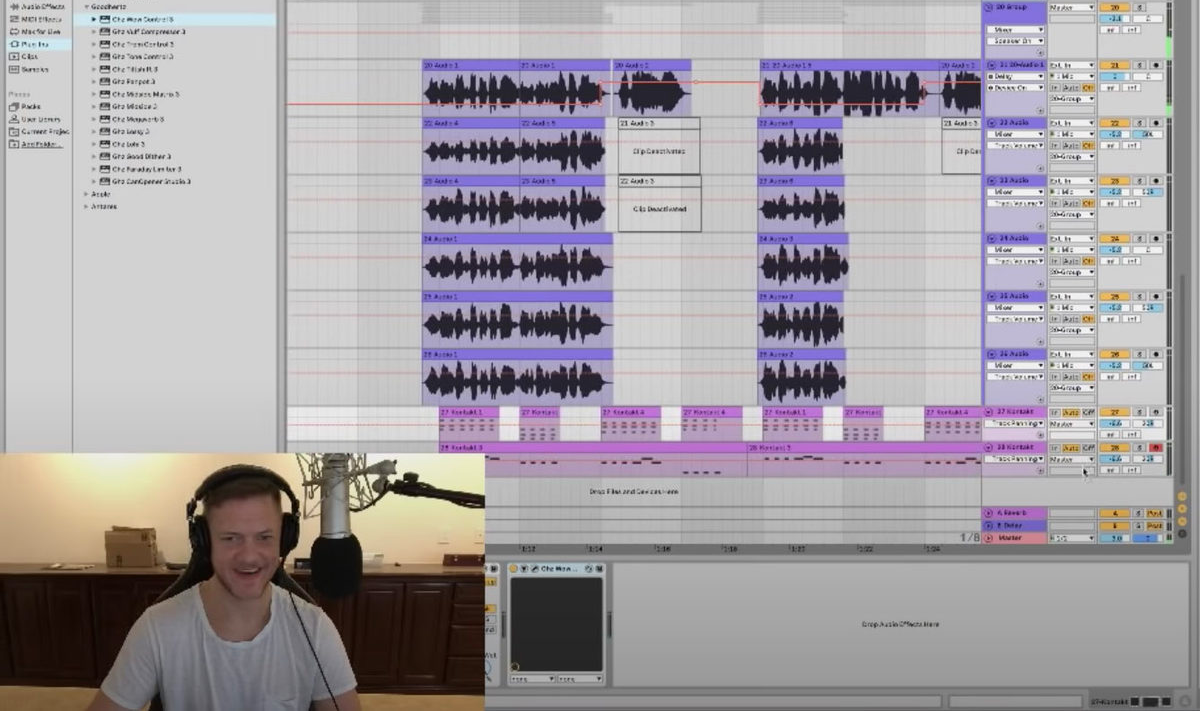Screen dimensions: 1200x711
Task: Disarm the 28 Kontakt track
Action: 1156,448
